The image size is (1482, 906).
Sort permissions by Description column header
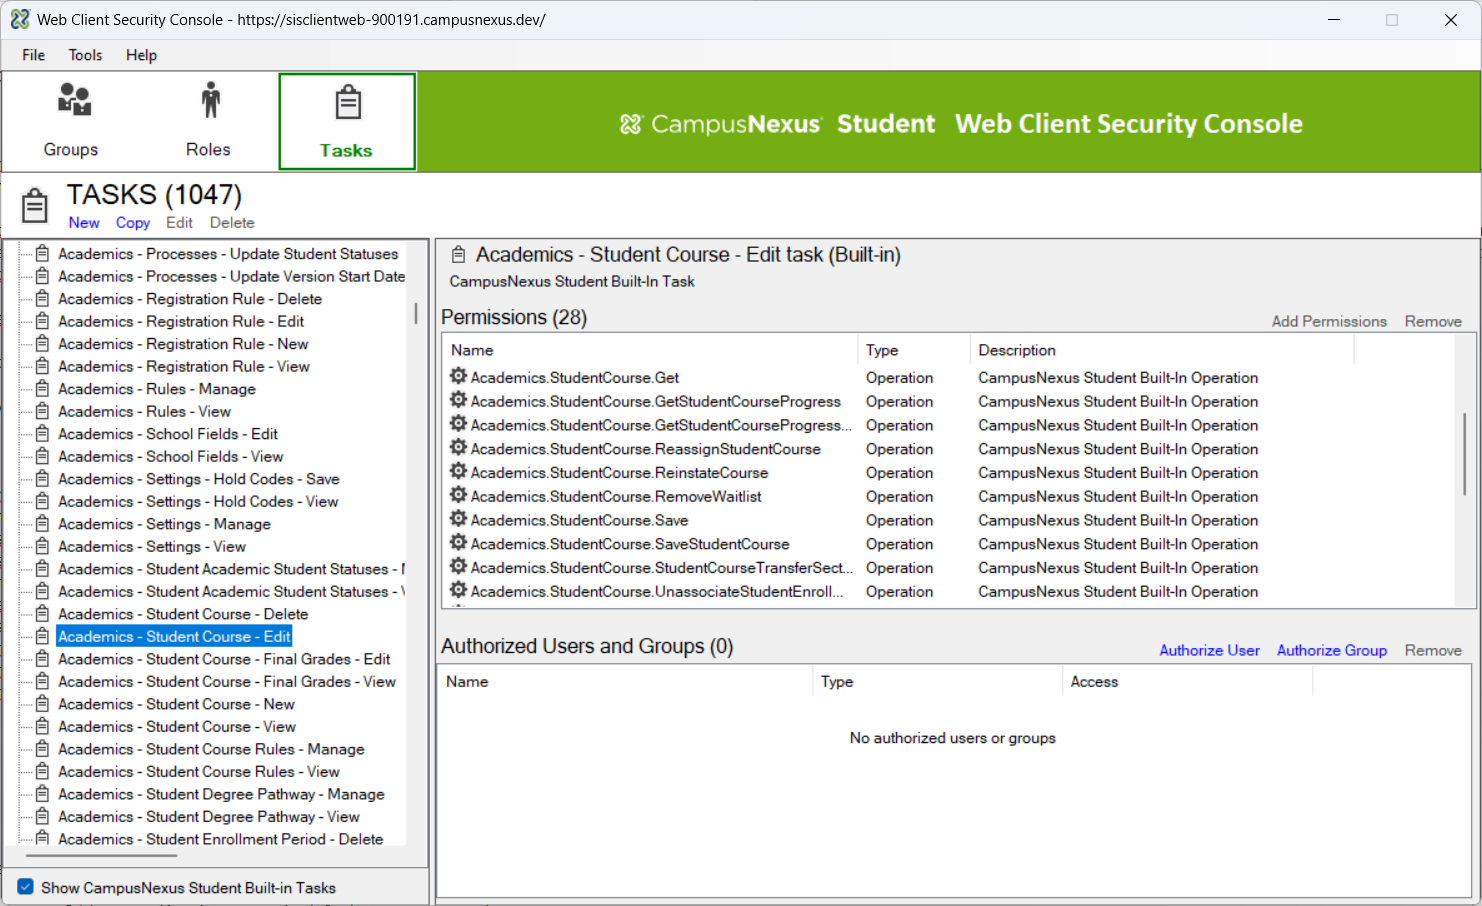[x=1162, y=350]
